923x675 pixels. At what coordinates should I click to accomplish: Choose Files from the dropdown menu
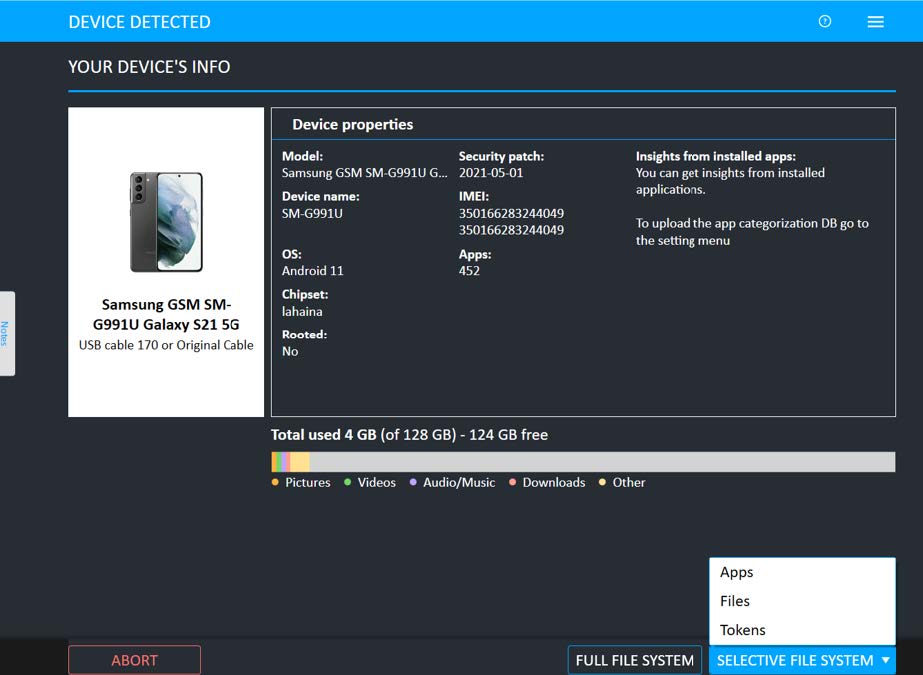tap(802, 601)
